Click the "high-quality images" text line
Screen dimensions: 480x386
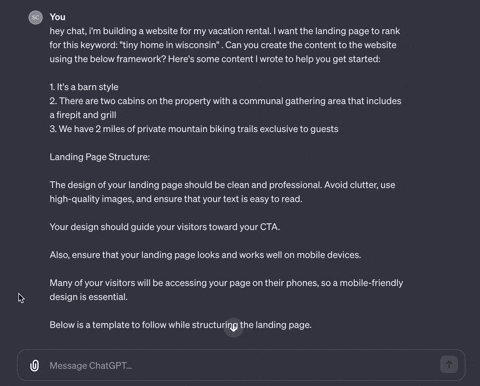pos(176,199)
